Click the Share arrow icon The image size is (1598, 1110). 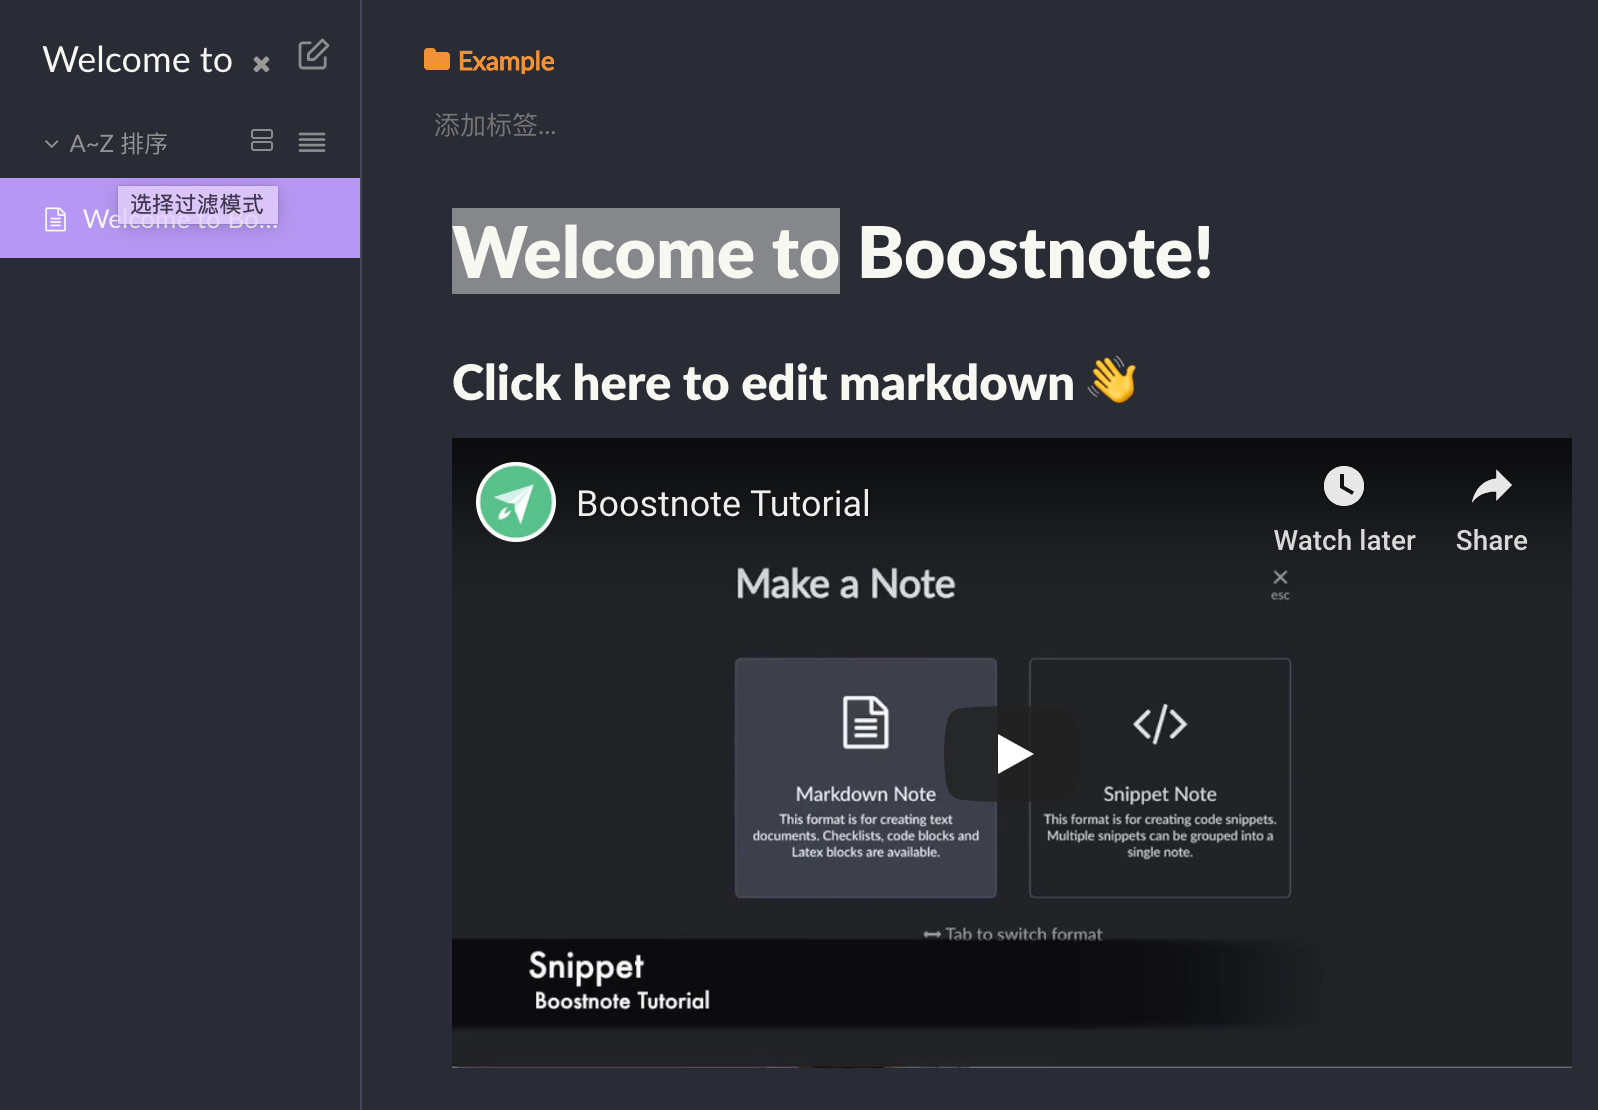(x=1491, y=487)
